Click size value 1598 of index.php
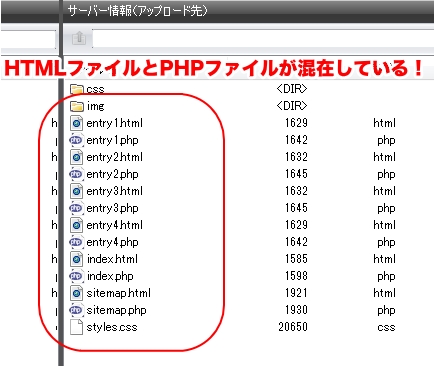This screenshot has height=366, width=434. click(x=296, y=276)
